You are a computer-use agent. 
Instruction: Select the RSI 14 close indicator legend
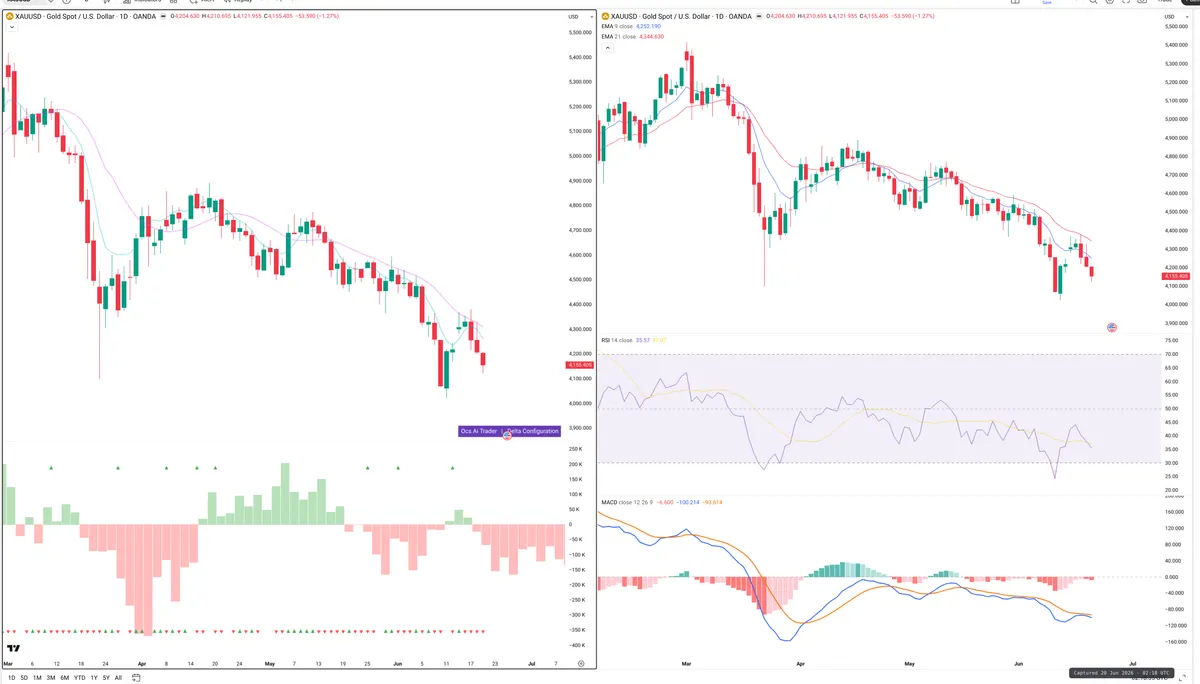616,340
